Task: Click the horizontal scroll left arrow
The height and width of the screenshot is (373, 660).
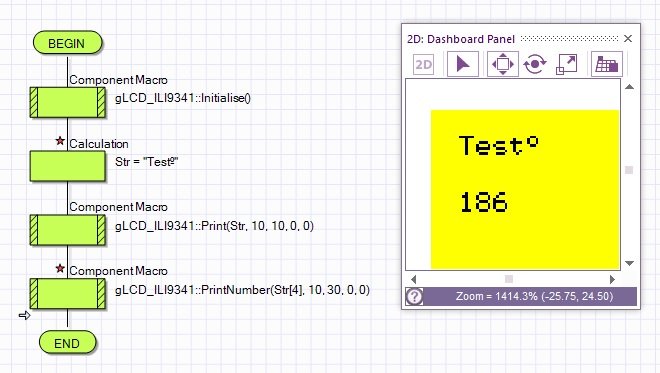Action: pyautogui.click(x=413, y=279)
